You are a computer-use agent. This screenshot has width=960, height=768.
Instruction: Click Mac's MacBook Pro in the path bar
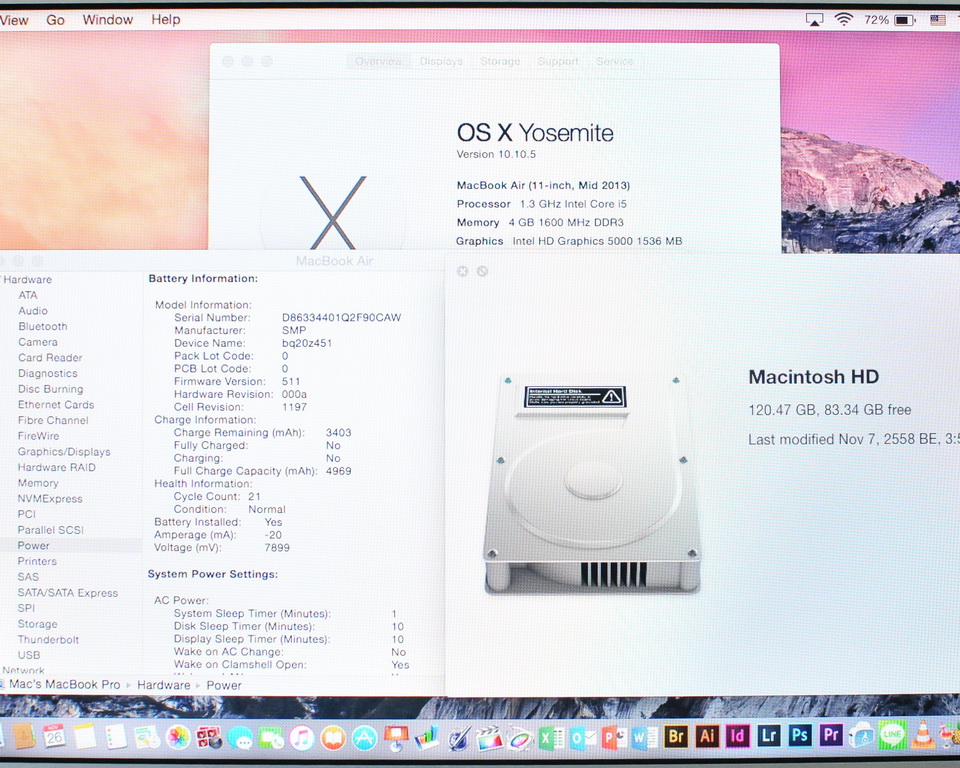pos(64,684)
